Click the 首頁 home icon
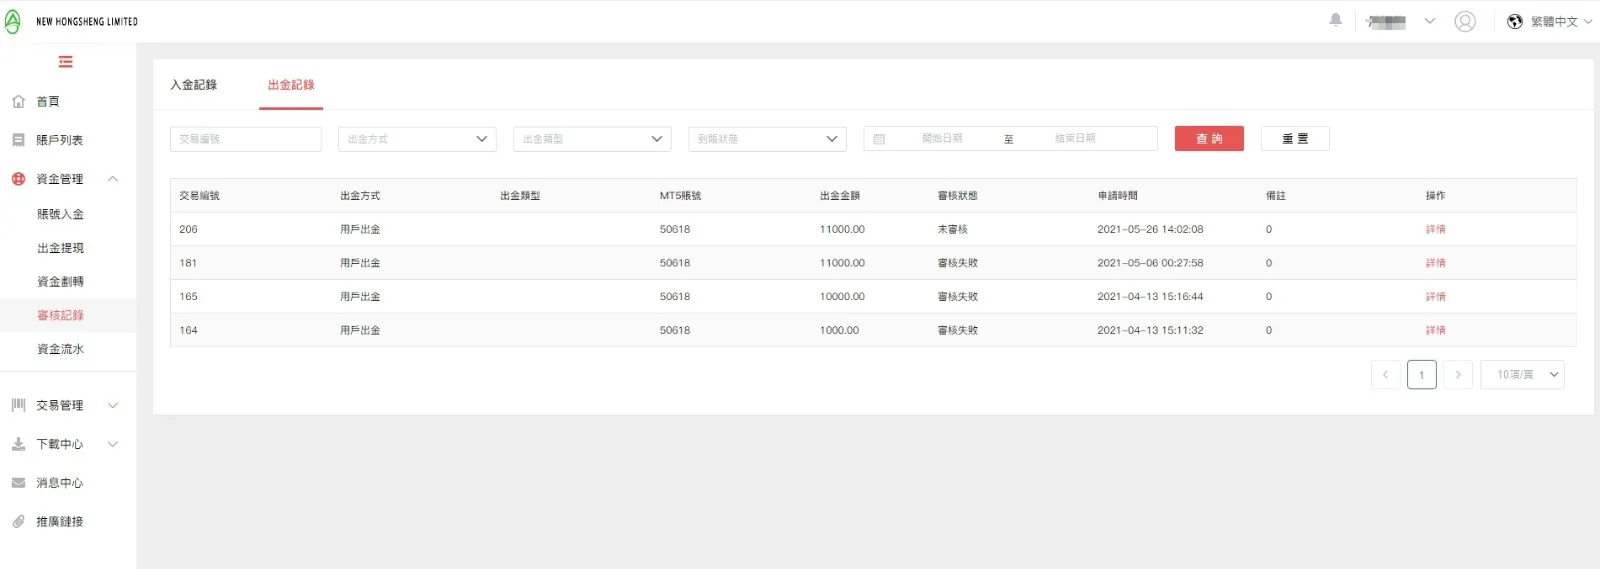The height and width of the screenshot is (569, 1600). pos(18,101)
